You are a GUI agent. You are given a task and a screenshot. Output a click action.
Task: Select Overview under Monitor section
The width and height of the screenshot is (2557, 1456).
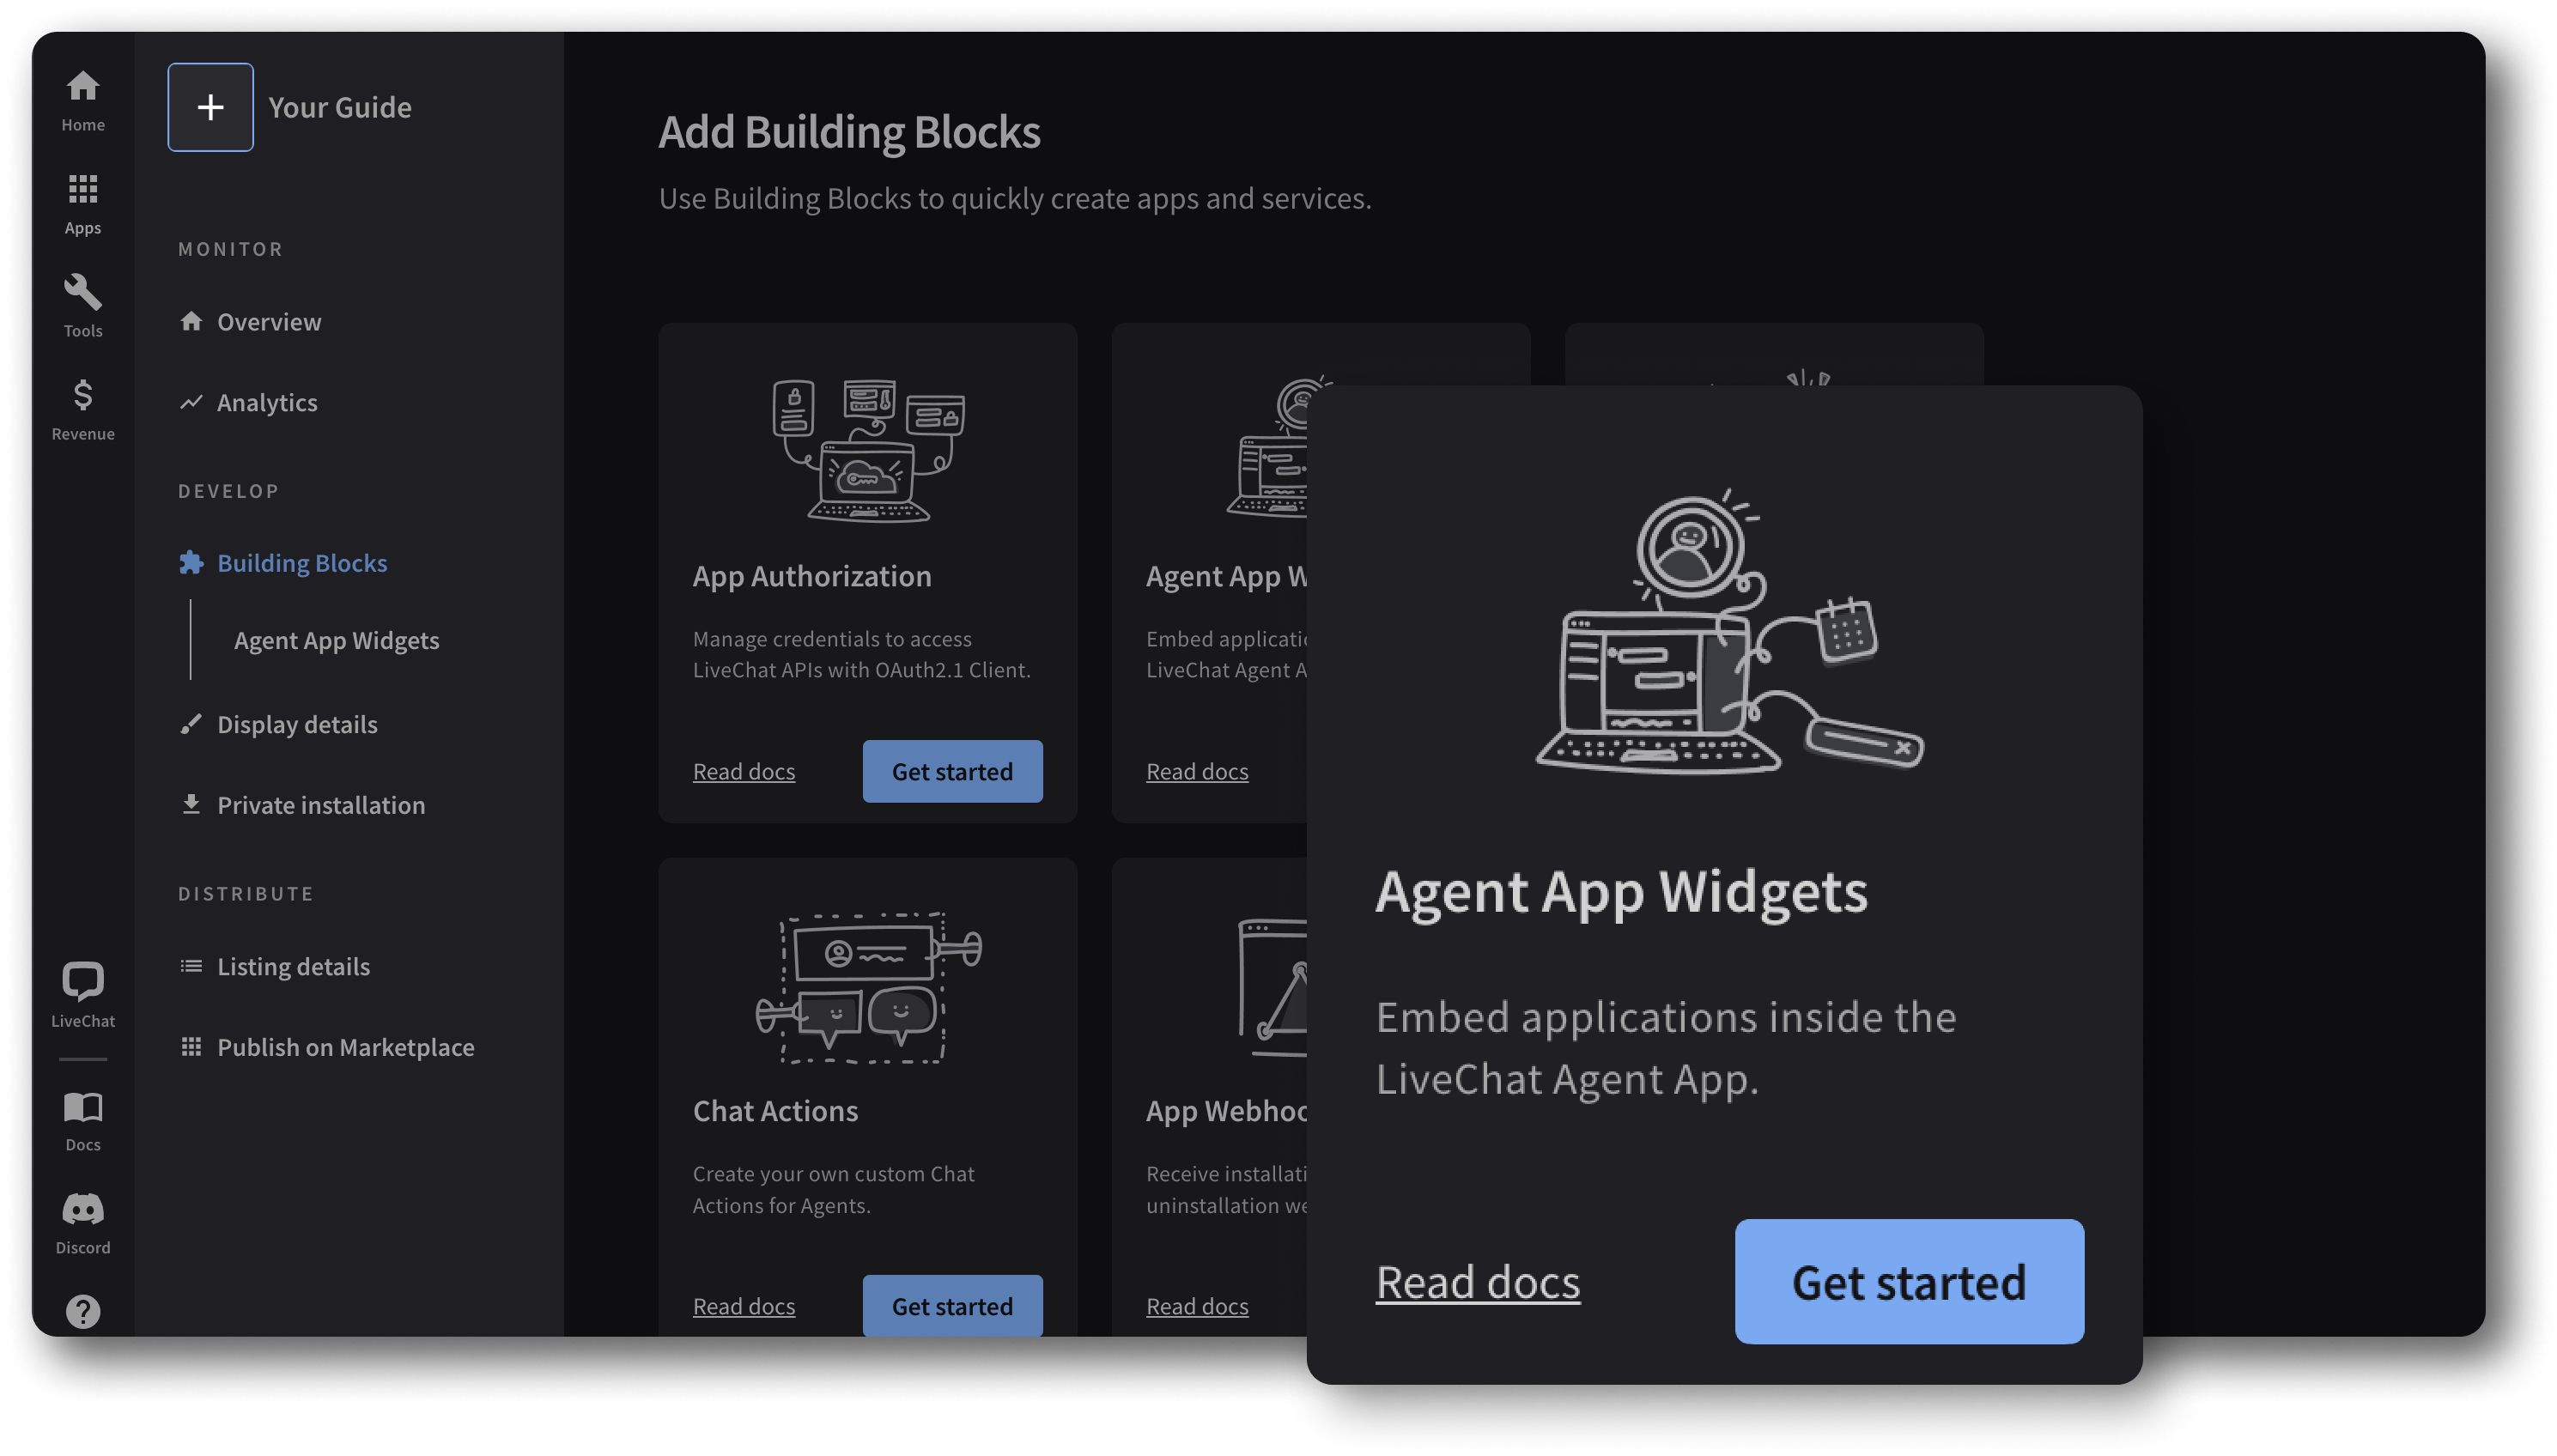[x=269, y=321]
